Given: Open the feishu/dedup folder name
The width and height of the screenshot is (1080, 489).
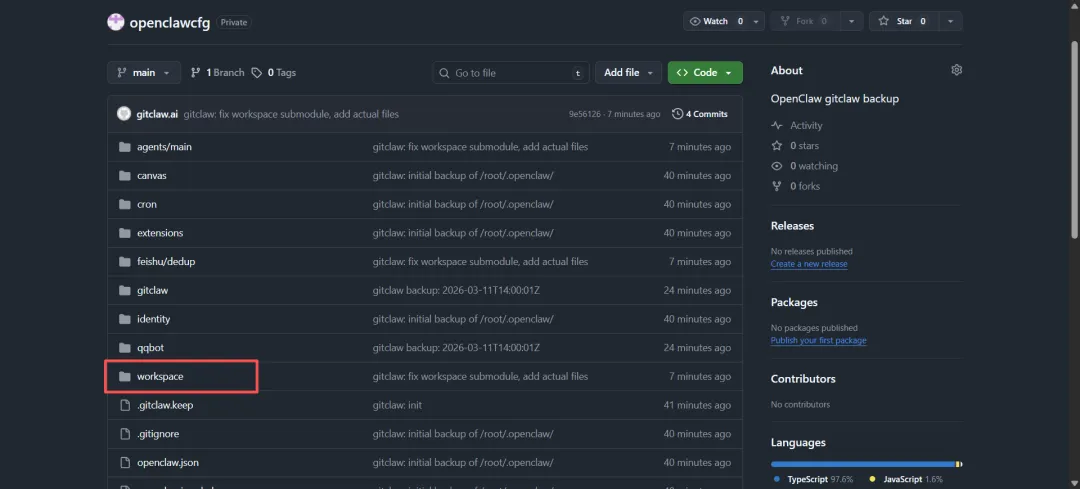Looking at the screenshot, I should pos(166,262).
